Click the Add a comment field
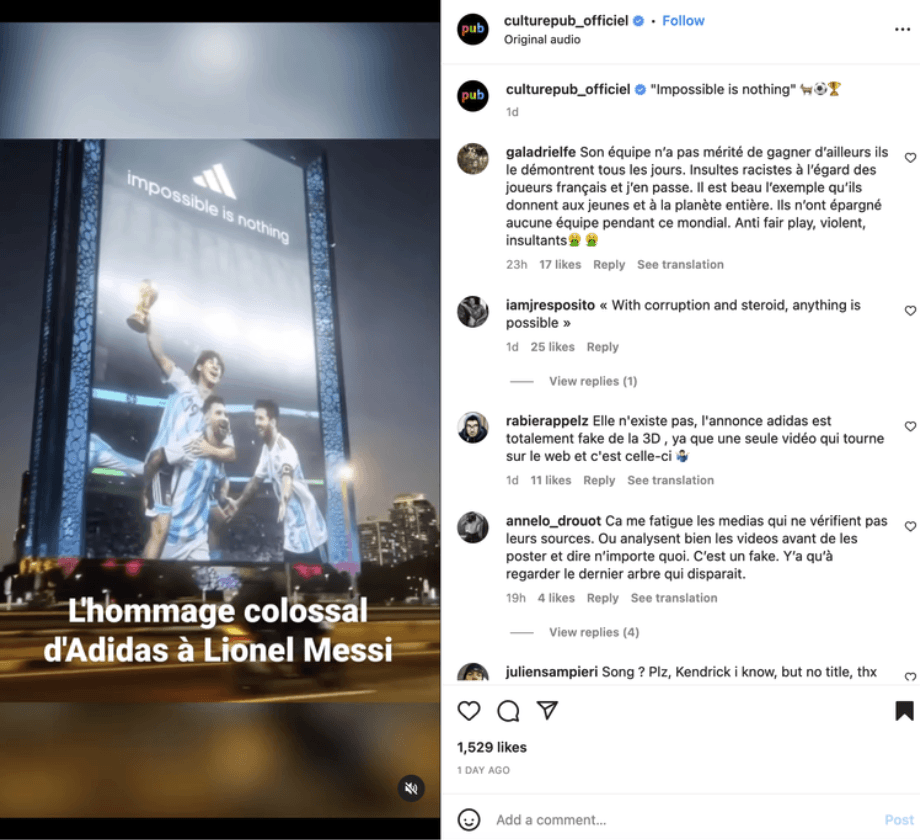 pyautogui.click(x=684, y=819)
